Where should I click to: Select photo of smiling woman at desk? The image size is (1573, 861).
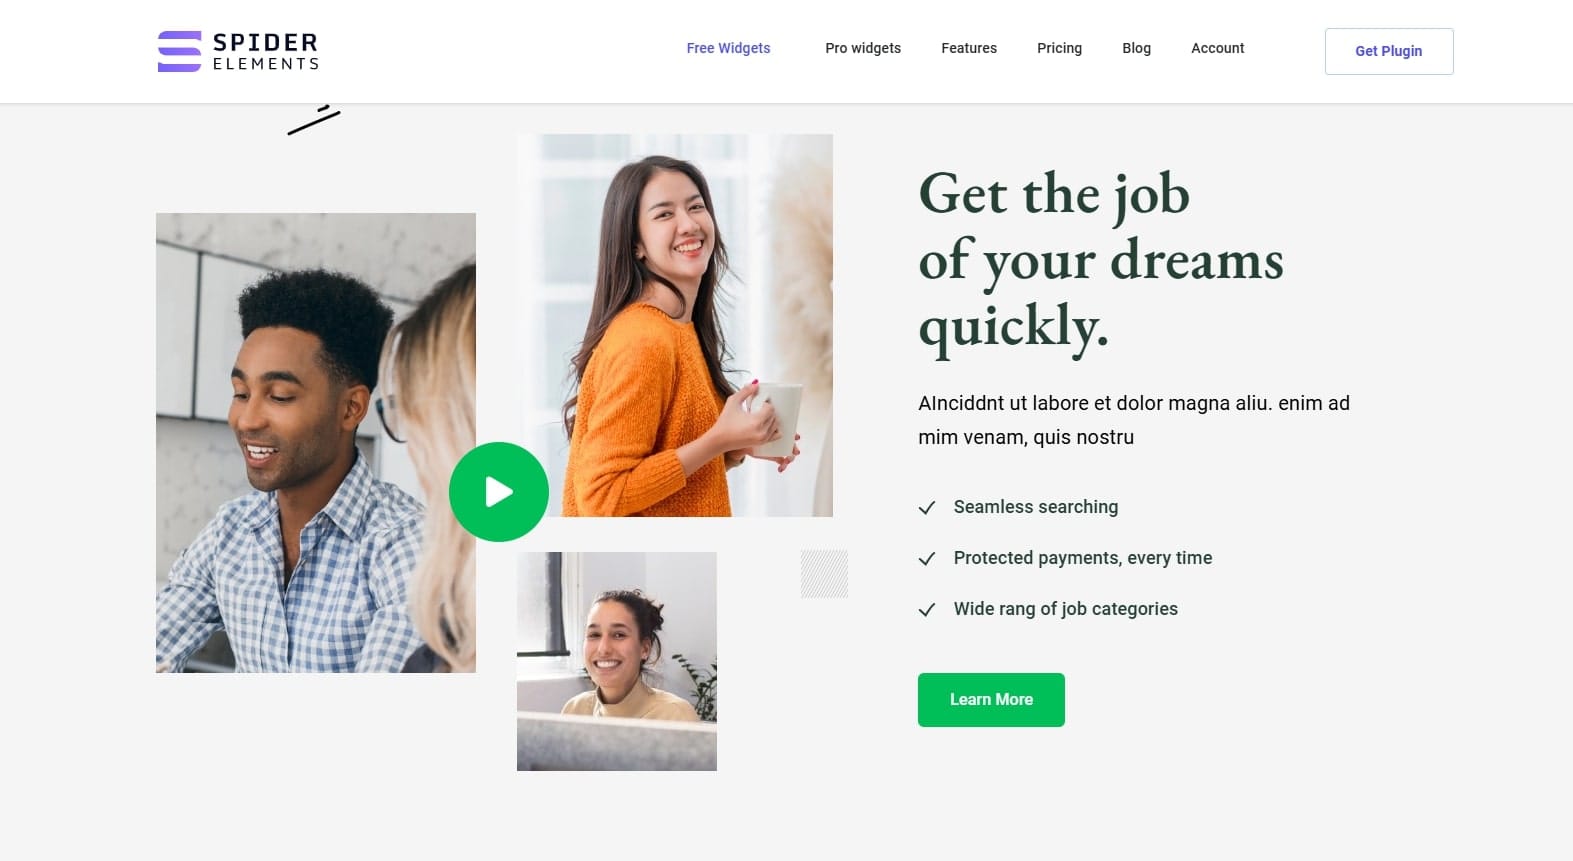coord(617,661)
